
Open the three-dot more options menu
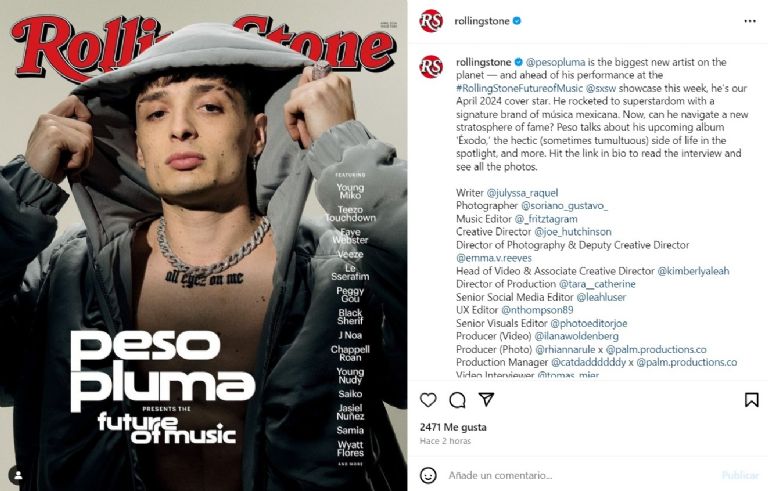pos(750,21)
